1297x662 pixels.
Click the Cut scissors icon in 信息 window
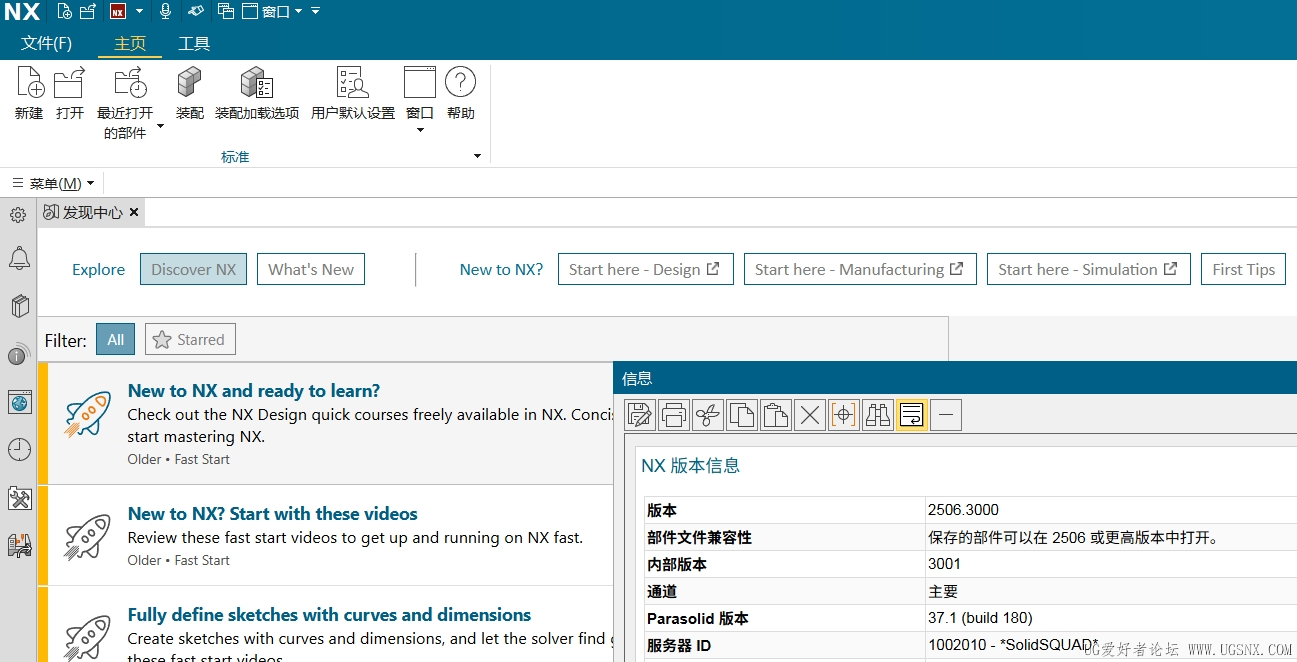pyautogui.click(x=708, y=414)
